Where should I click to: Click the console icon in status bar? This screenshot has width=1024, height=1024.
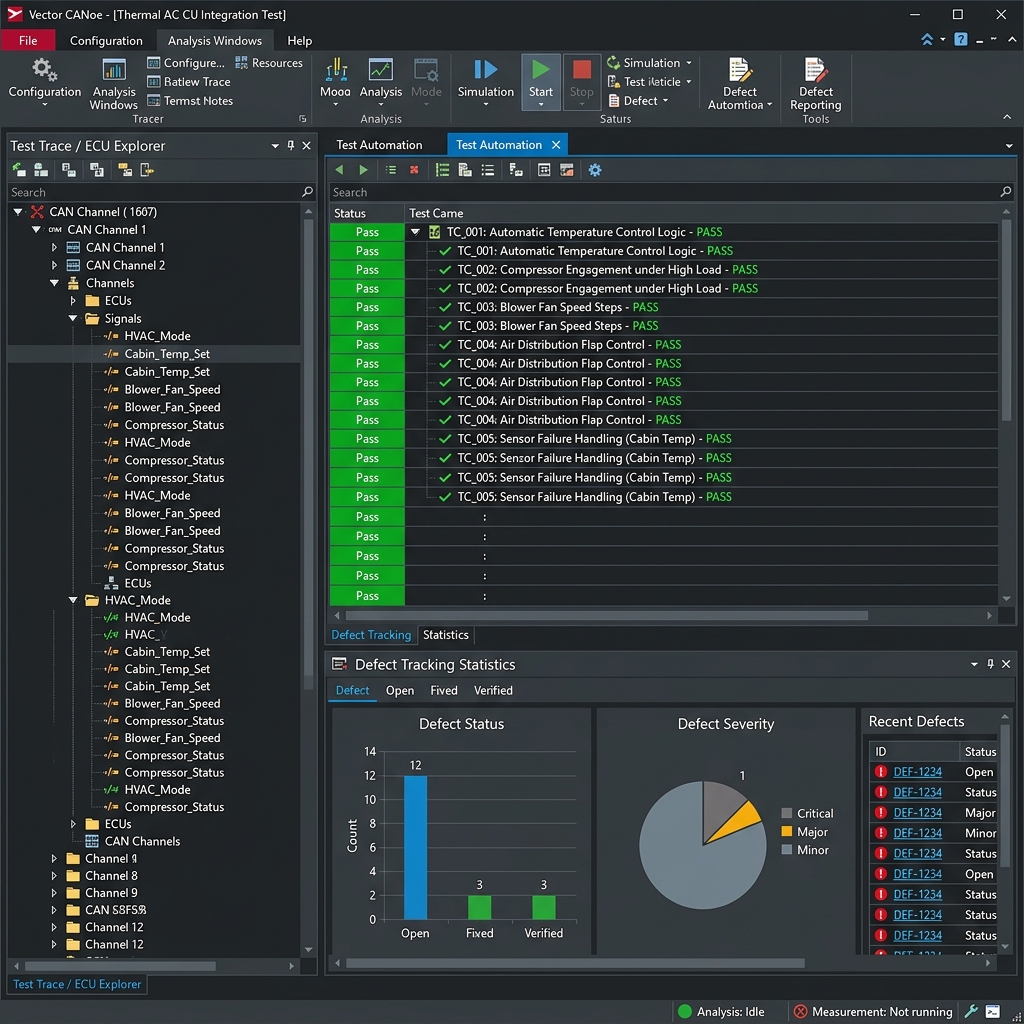[x=993, y=1011]
